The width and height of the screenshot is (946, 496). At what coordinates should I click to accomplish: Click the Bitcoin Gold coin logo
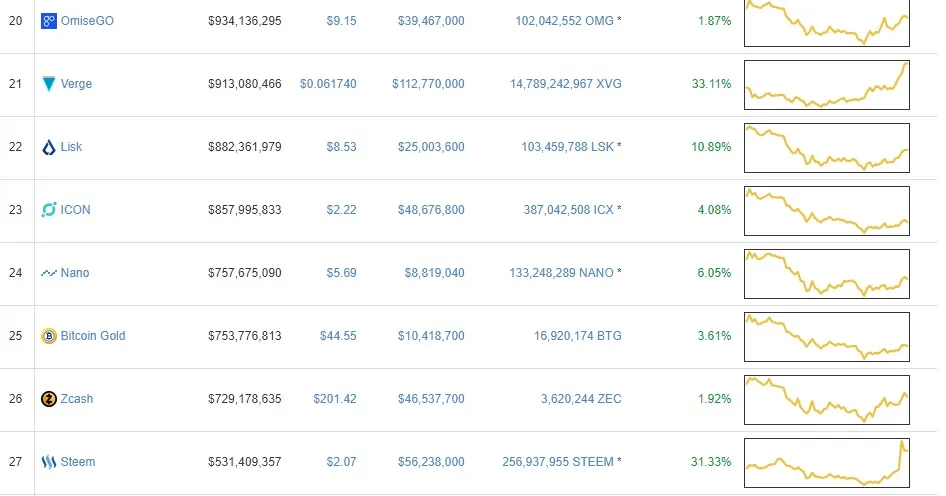[x=48, y=336]
